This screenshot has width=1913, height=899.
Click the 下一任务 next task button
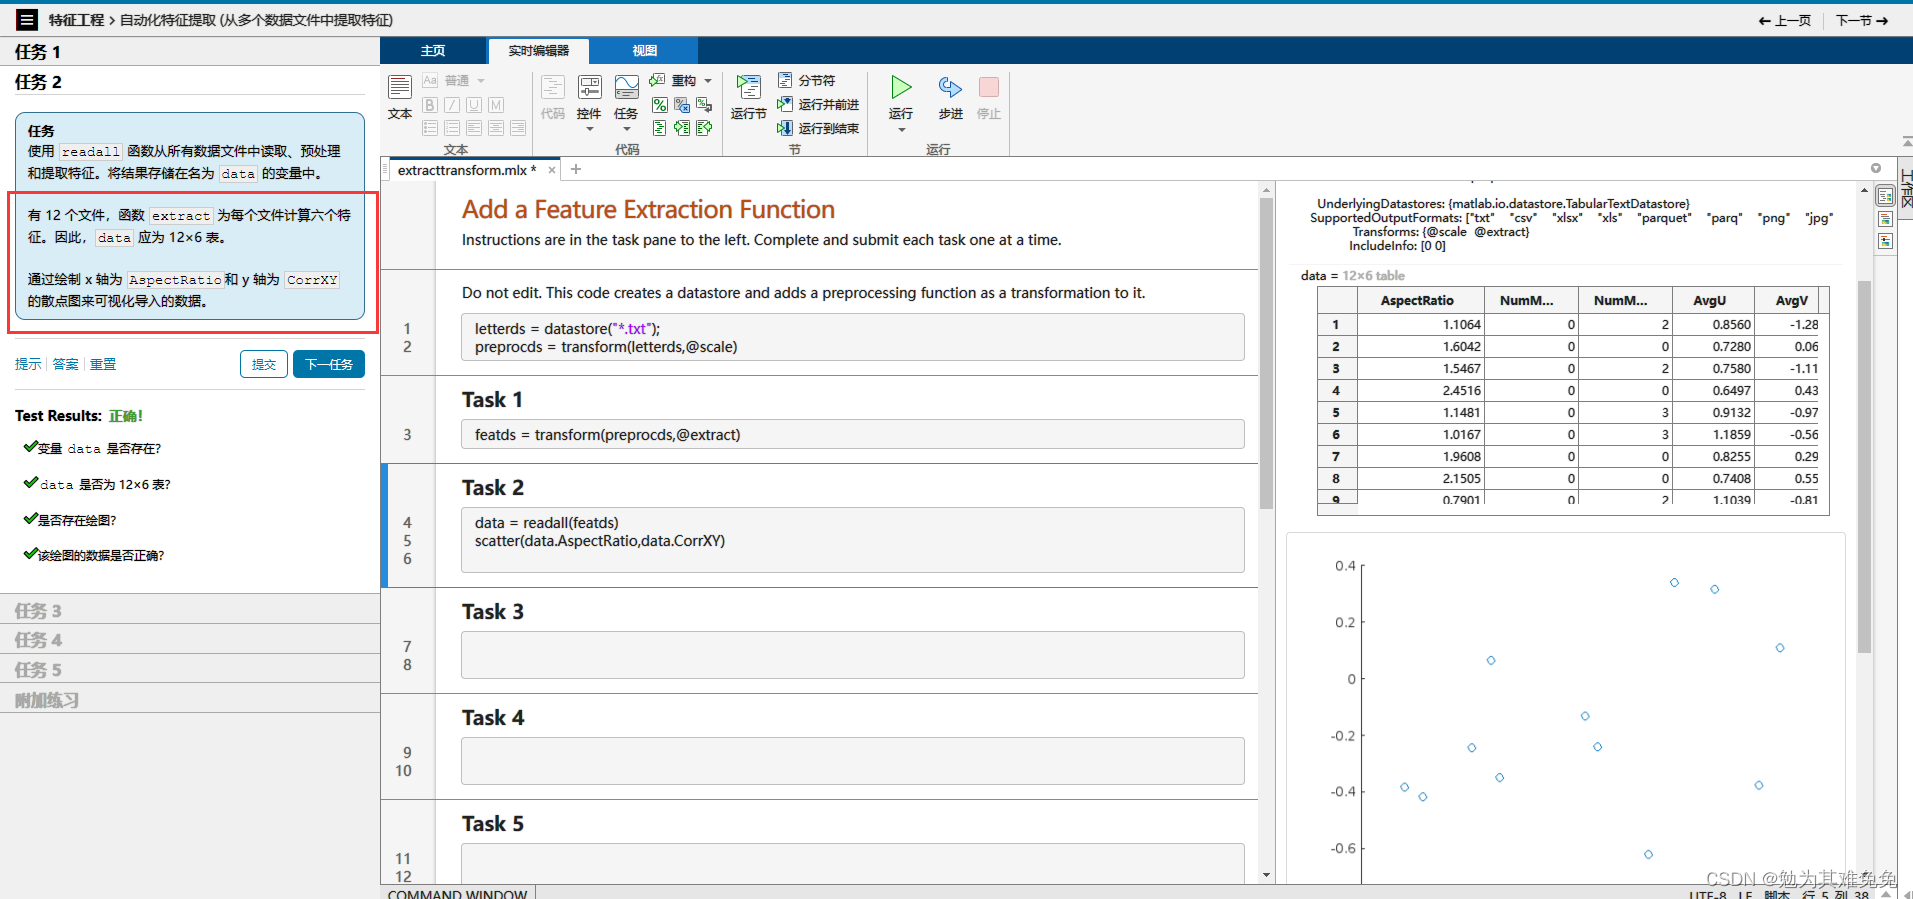tap(329, 364)
